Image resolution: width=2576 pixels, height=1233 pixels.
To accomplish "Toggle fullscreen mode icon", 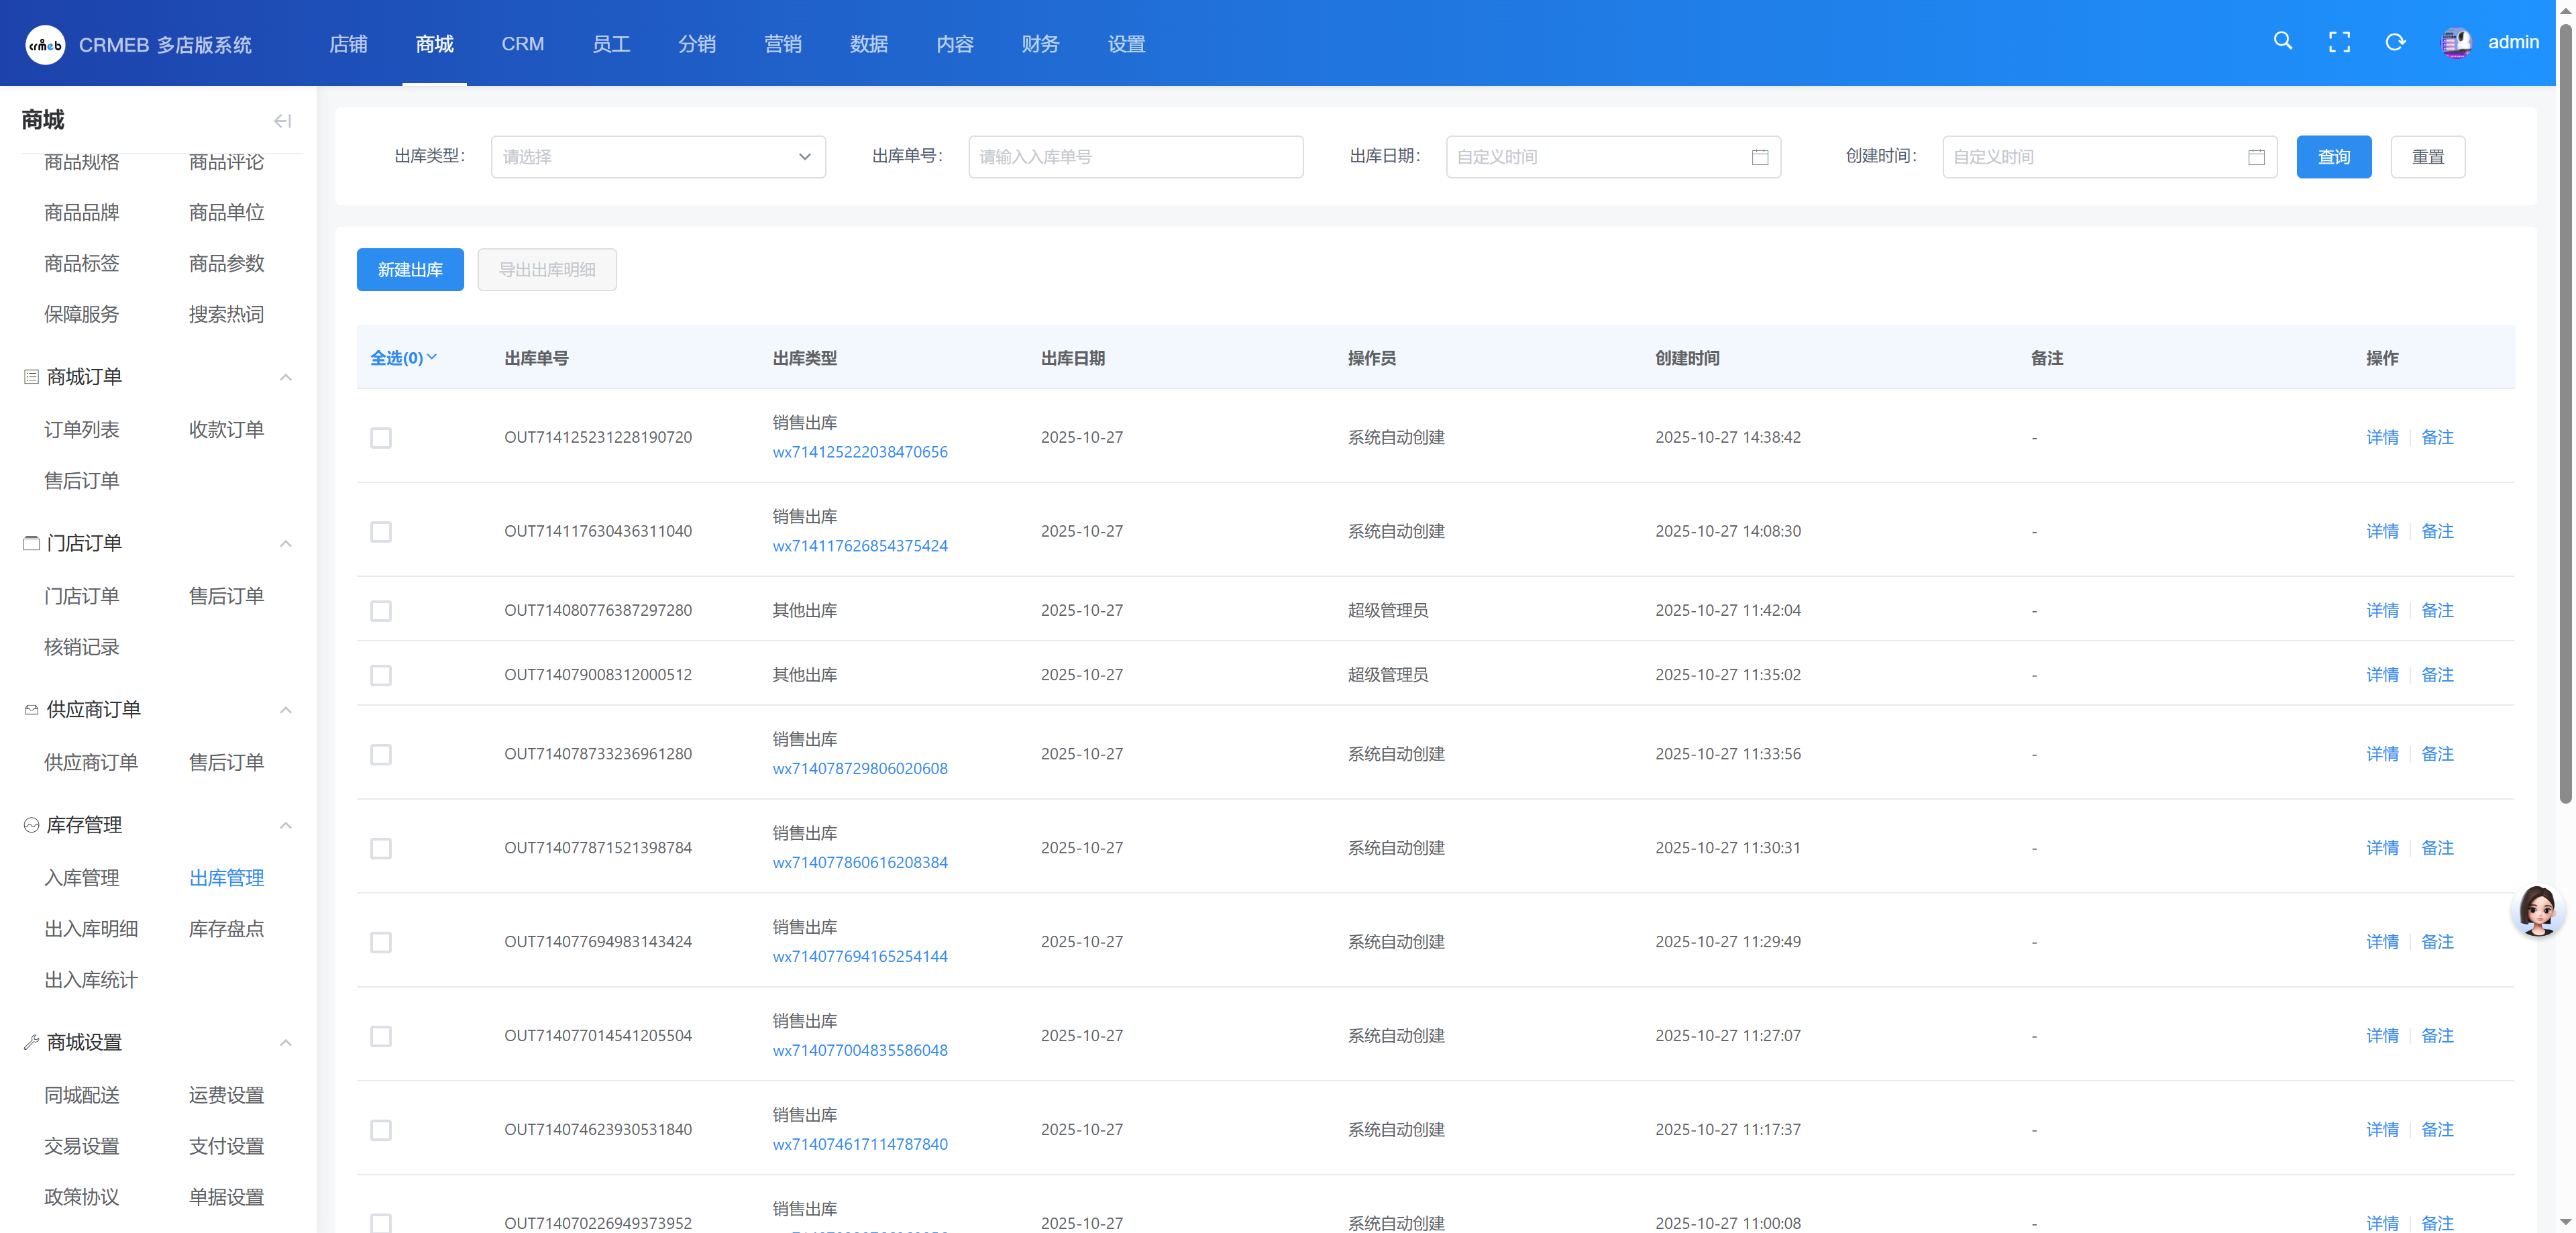I will (2339, 42).
